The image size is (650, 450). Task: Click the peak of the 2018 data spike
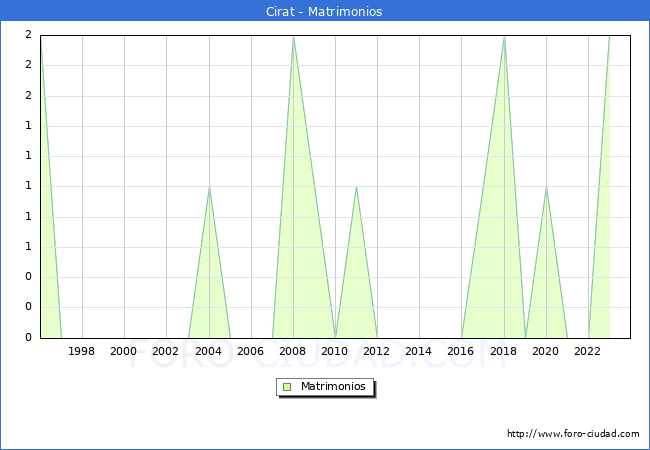coord(504,37)
